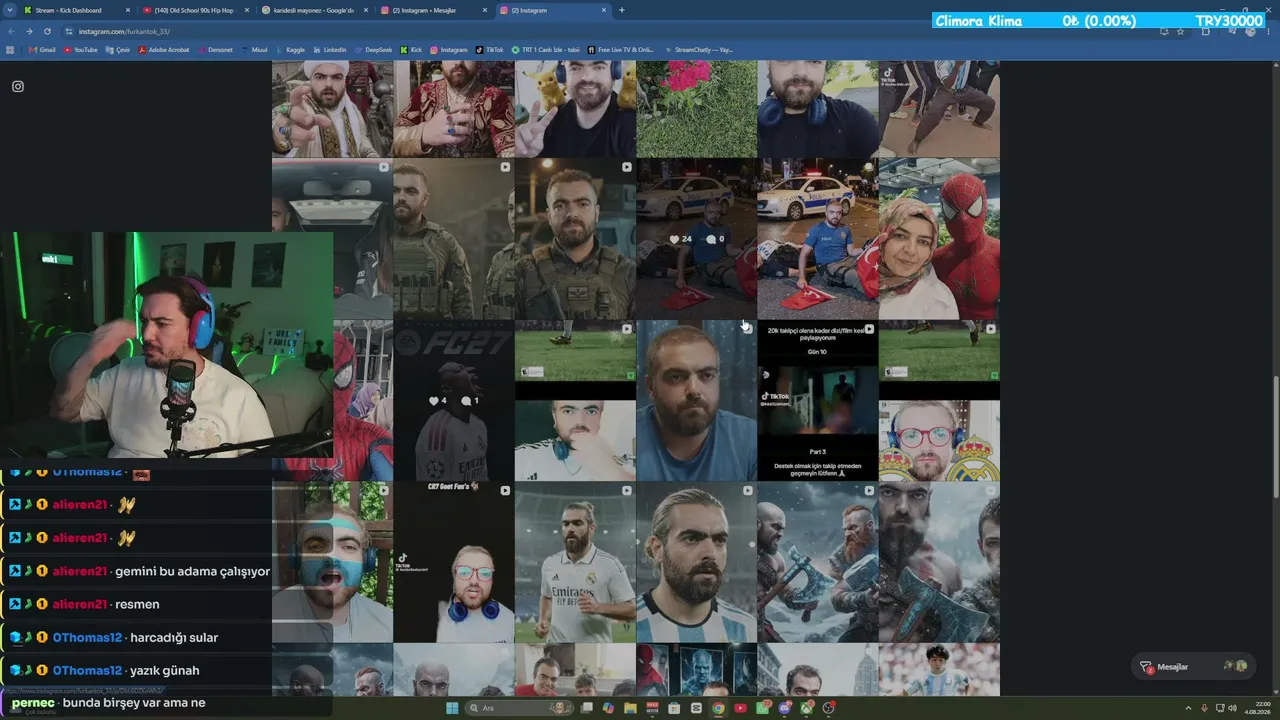Open the Xbox app from the taskbar
The width and height of the screenshot is (1280, 720).
click(x=806, y=708)
